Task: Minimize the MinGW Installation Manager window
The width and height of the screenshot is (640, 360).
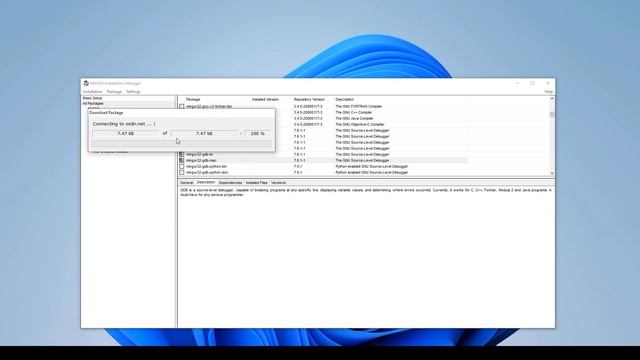Action: [x=517, y=83]
